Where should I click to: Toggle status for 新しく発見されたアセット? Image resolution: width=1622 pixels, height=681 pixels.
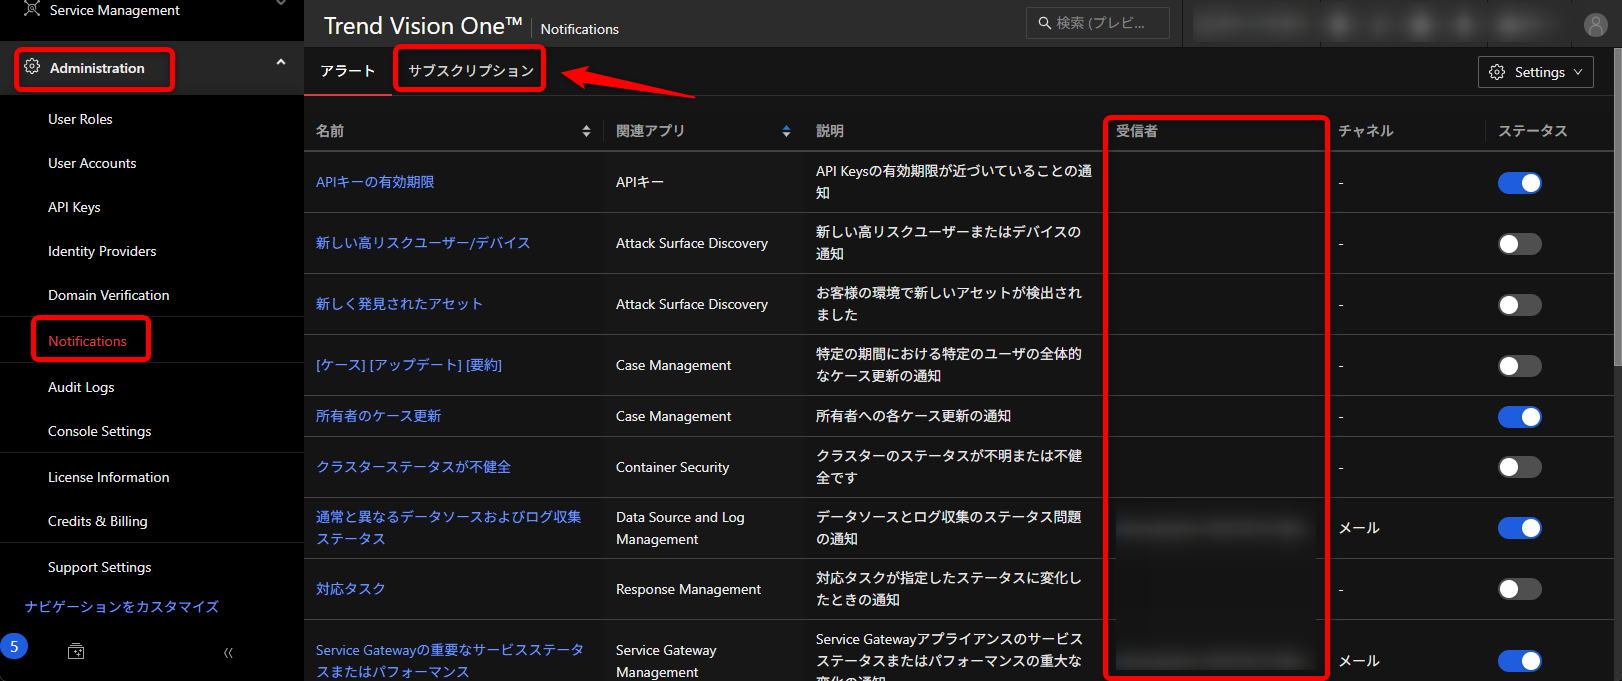click(1519, 305)
